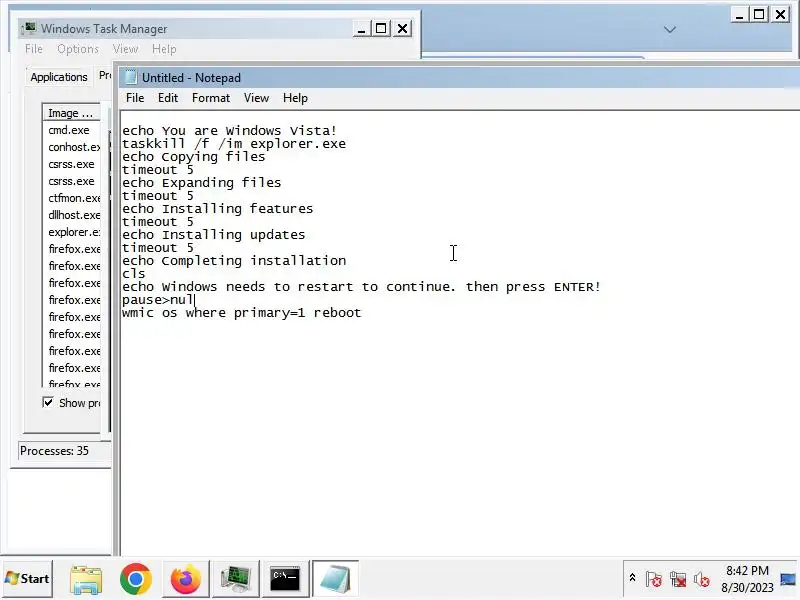This screenshot has height=600, width=800.
Task: Open File Explorer from the taskbar
Action: (86, 580)
